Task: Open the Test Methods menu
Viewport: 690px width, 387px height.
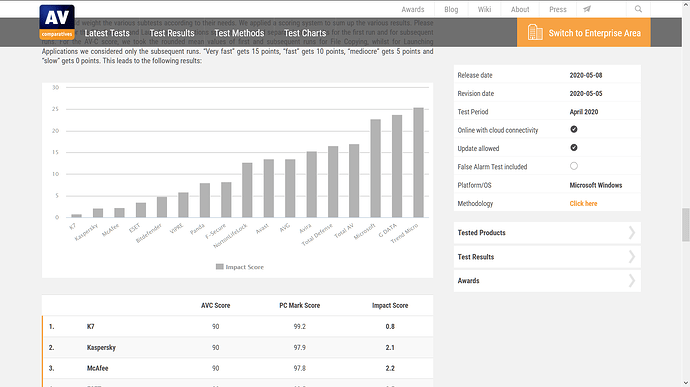Action: (239, 33)
